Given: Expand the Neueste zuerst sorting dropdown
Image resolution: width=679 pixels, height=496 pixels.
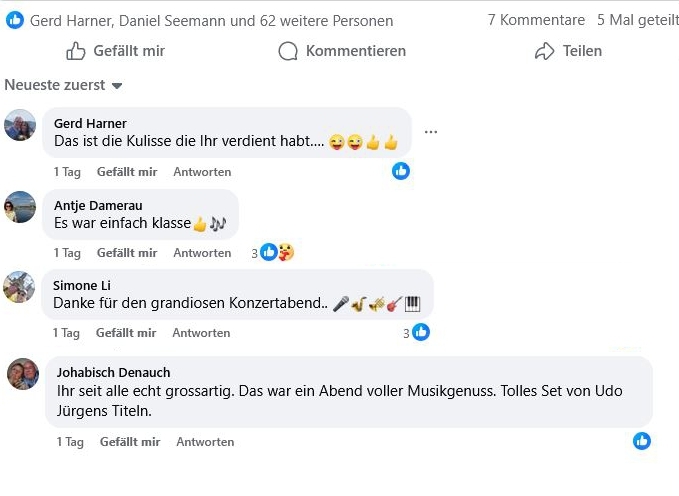Looking at the screenshot, I should pos(63,86).
